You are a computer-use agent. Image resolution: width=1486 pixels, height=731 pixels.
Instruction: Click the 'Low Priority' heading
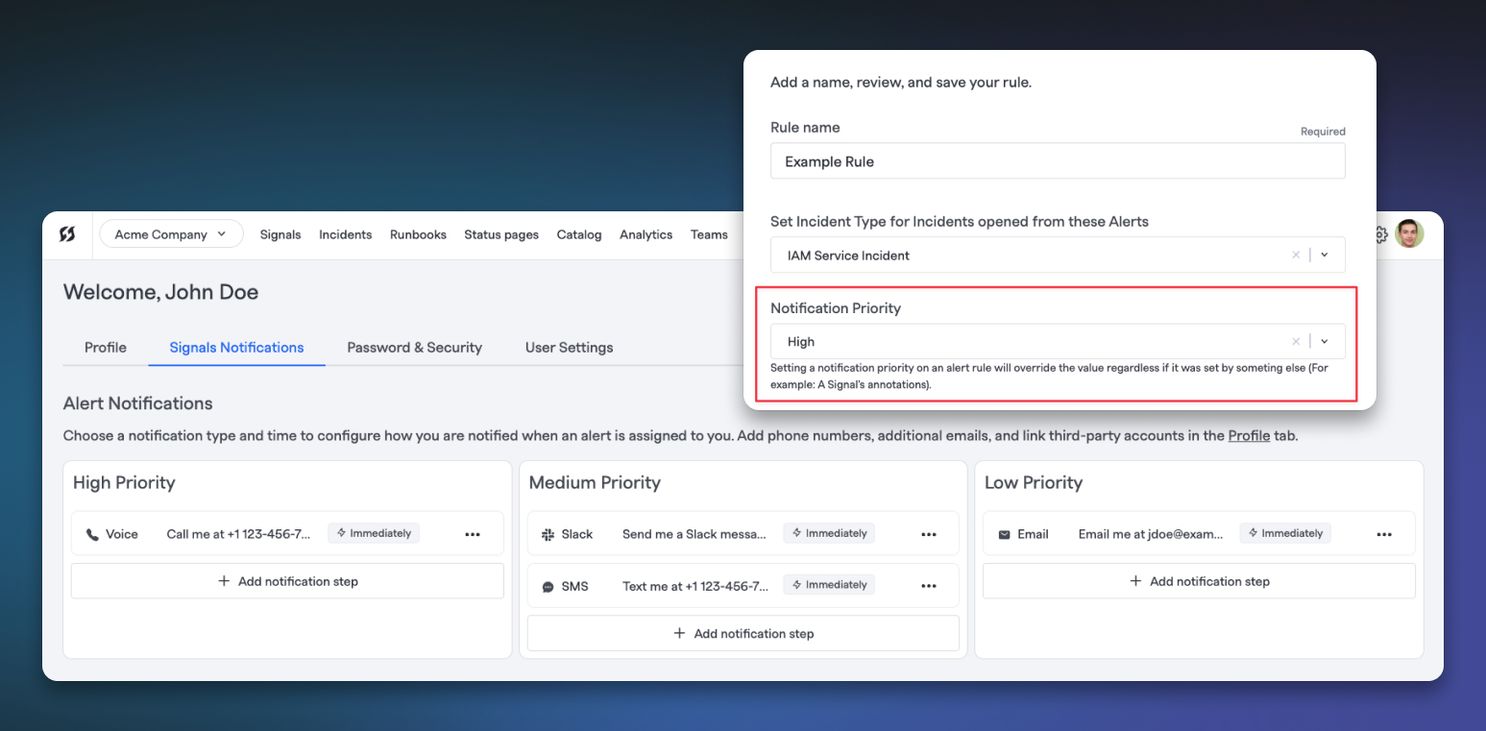coord(1033,482)
